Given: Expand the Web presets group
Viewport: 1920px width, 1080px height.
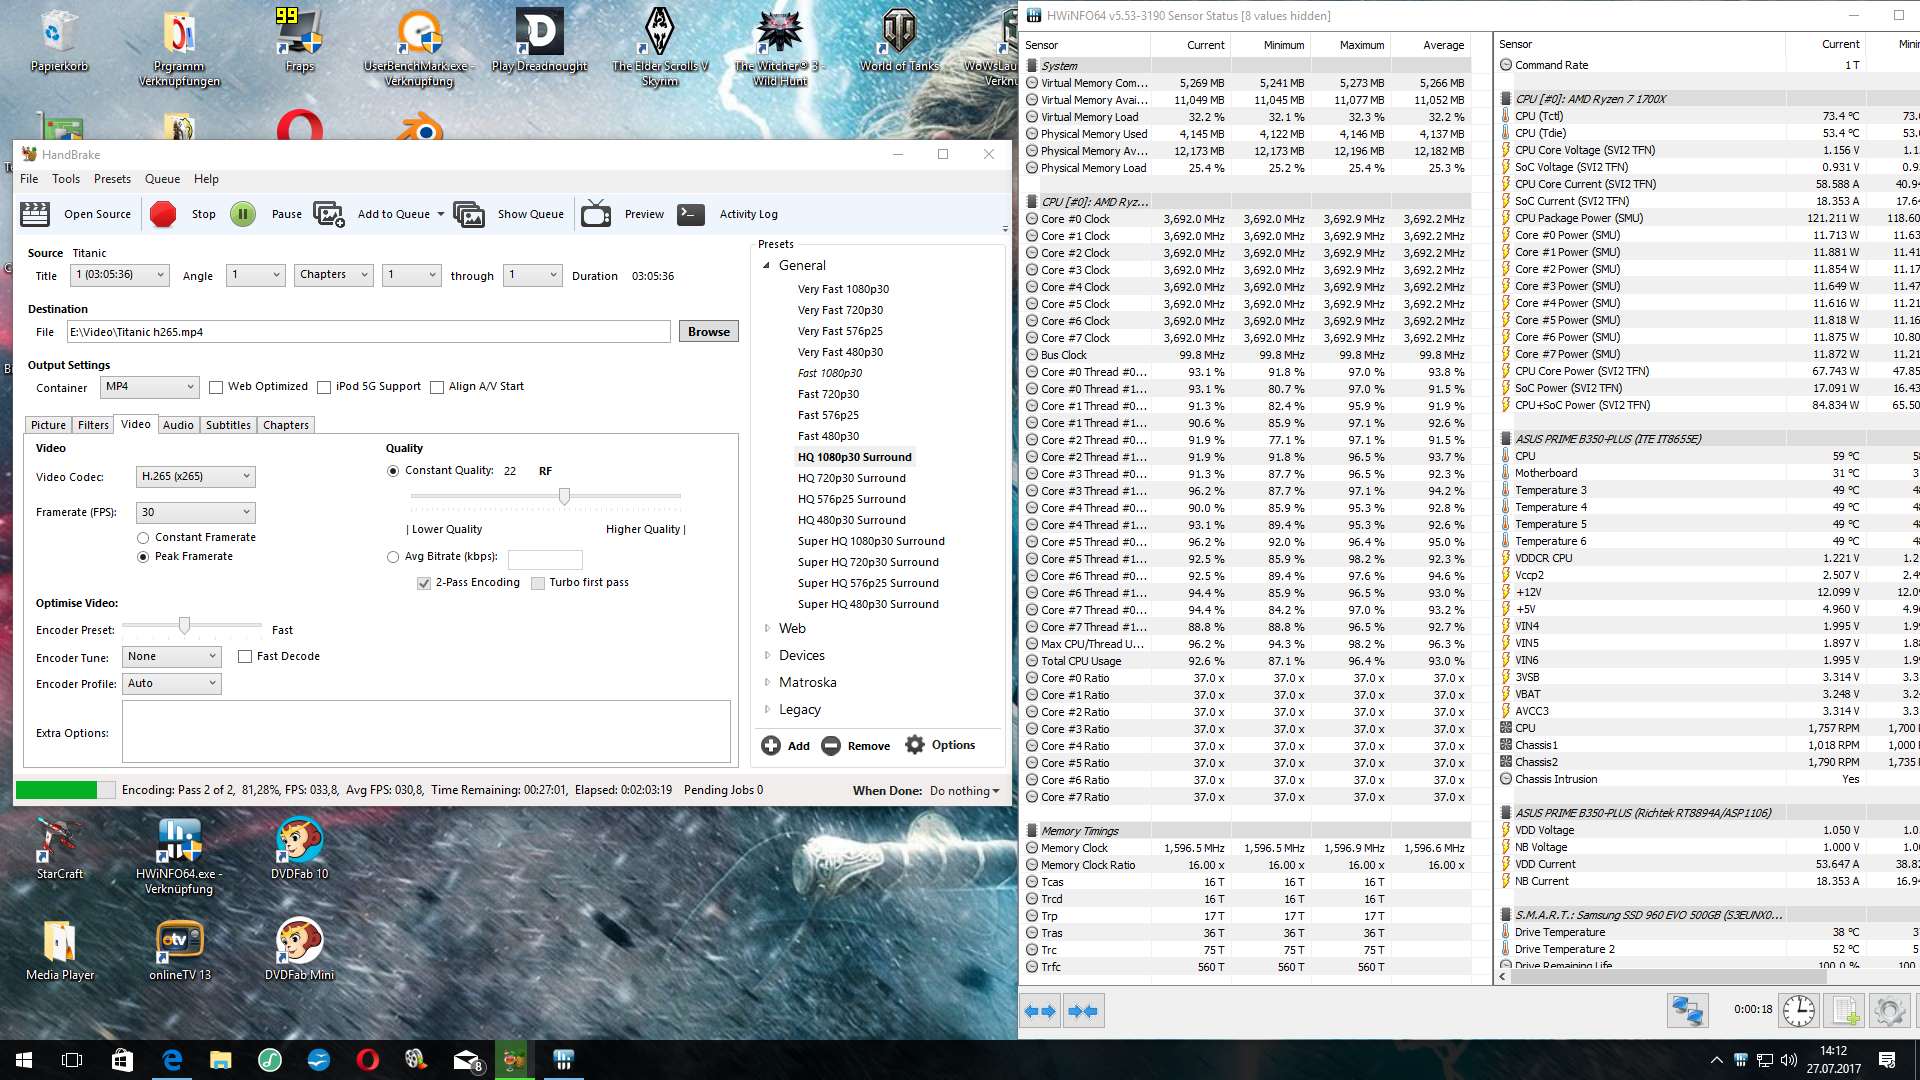Looking at the screenshot, I should point(768,629).
